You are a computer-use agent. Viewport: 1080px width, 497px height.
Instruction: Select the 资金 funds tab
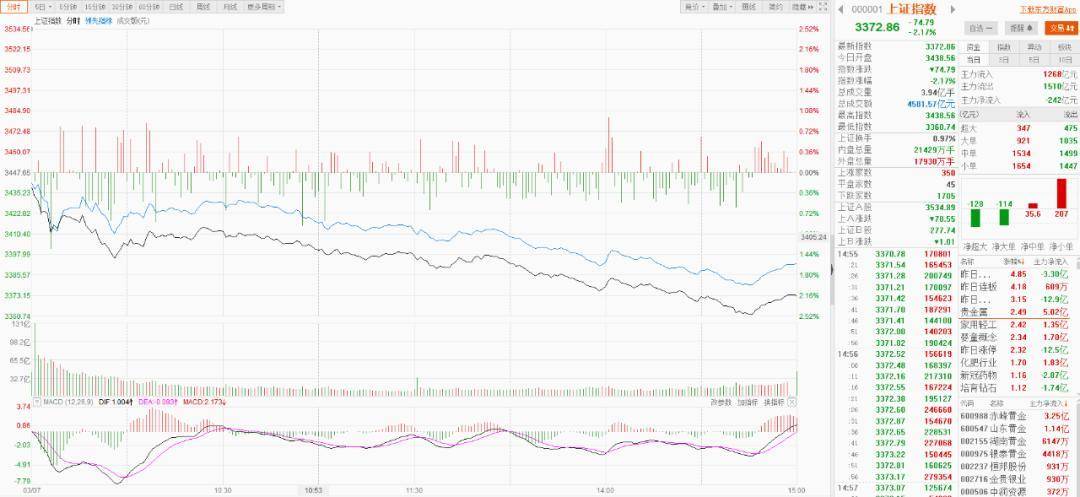[x=973, y=47]
